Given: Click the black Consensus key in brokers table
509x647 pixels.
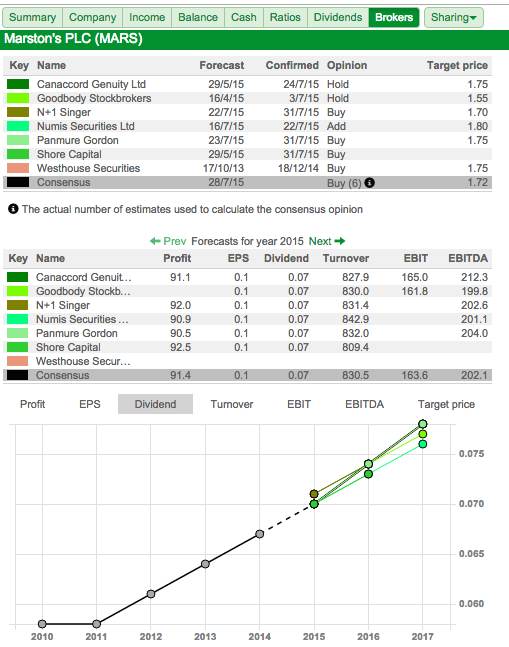Looking at the screenshot, I should (x=18, y=182).
